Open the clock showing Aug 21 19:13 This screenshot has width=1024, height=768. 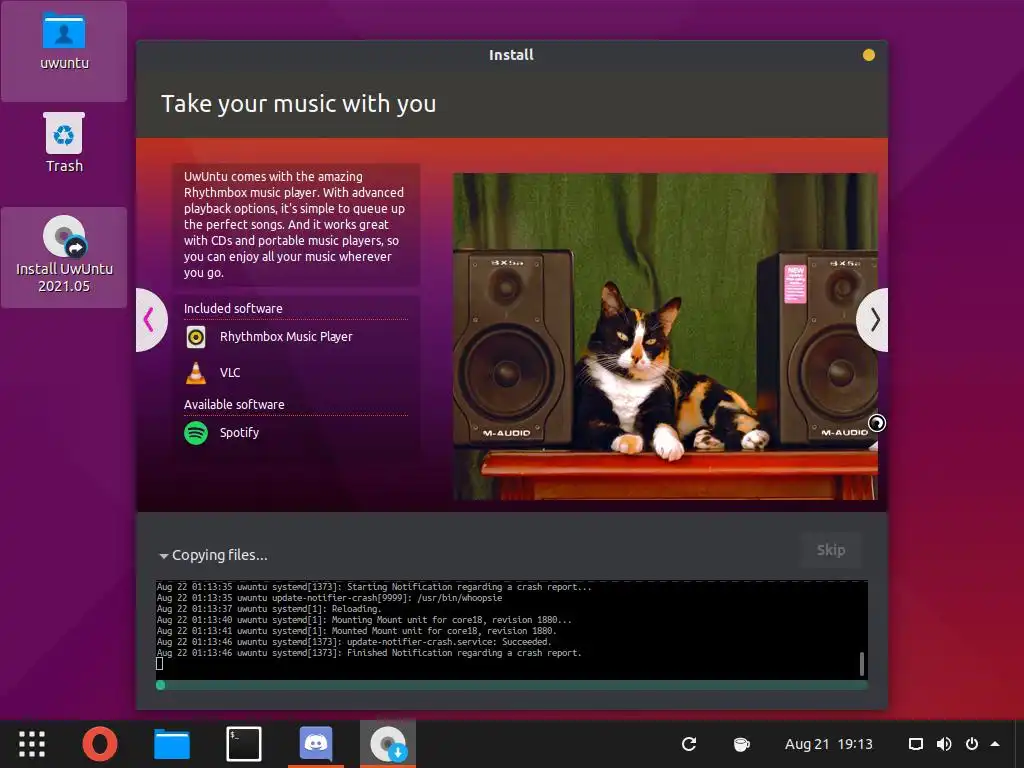[829, 744]
